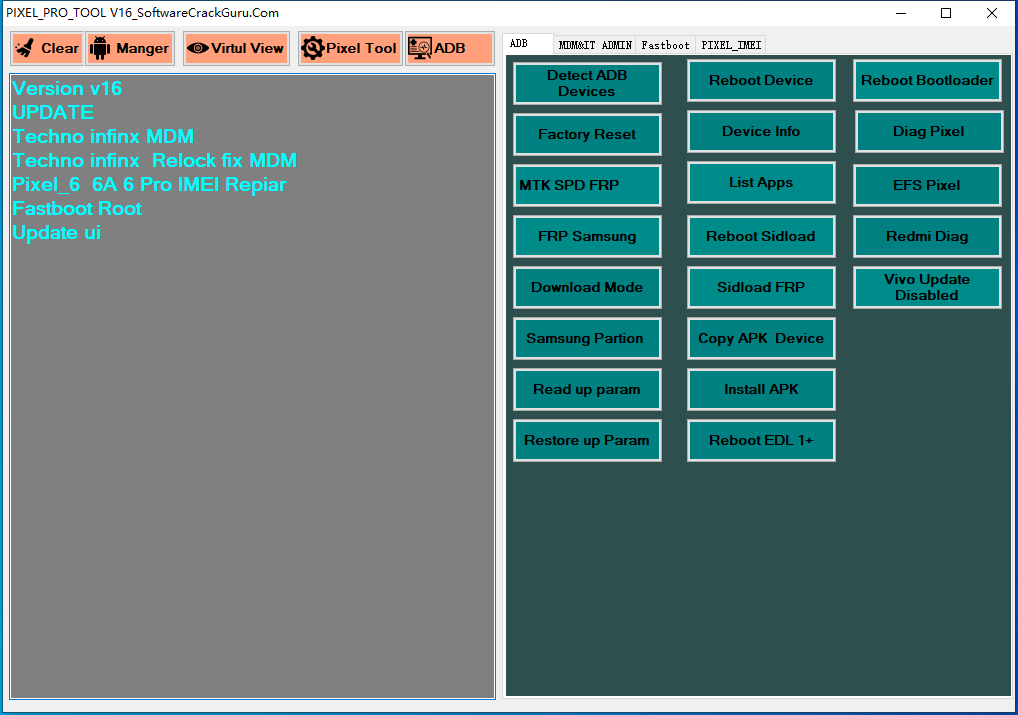Enter Download Mode
1018x715 pixels.
coord(587,287)
